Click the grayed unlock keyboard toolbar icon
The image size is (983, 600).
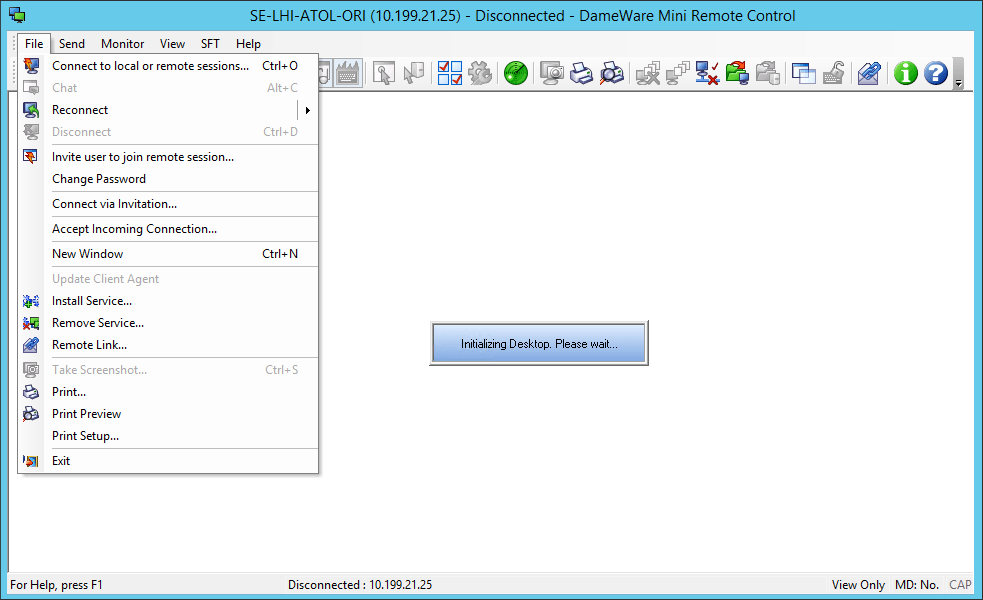click(834, 73)
